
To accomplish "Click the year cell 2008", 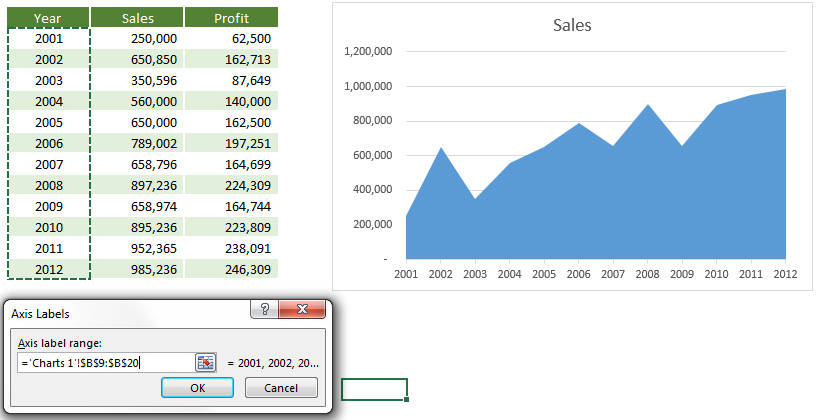I will [x=49, y=185].
